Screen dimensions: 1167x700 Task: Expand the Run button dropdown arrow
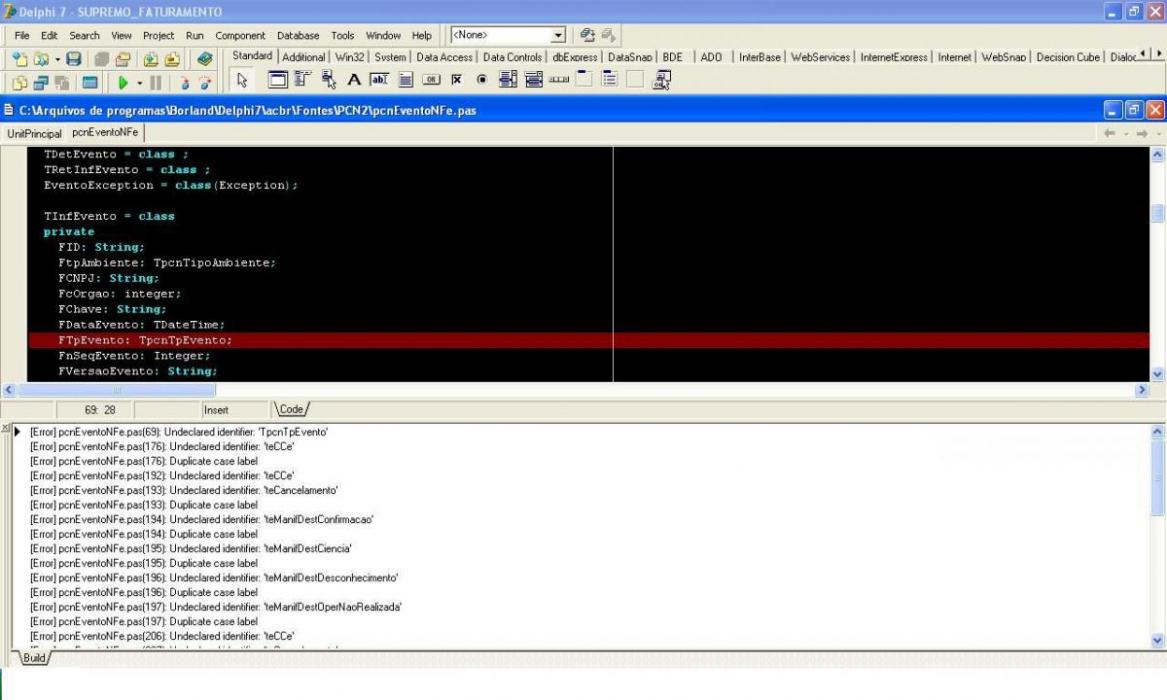(x=139, y=83)
